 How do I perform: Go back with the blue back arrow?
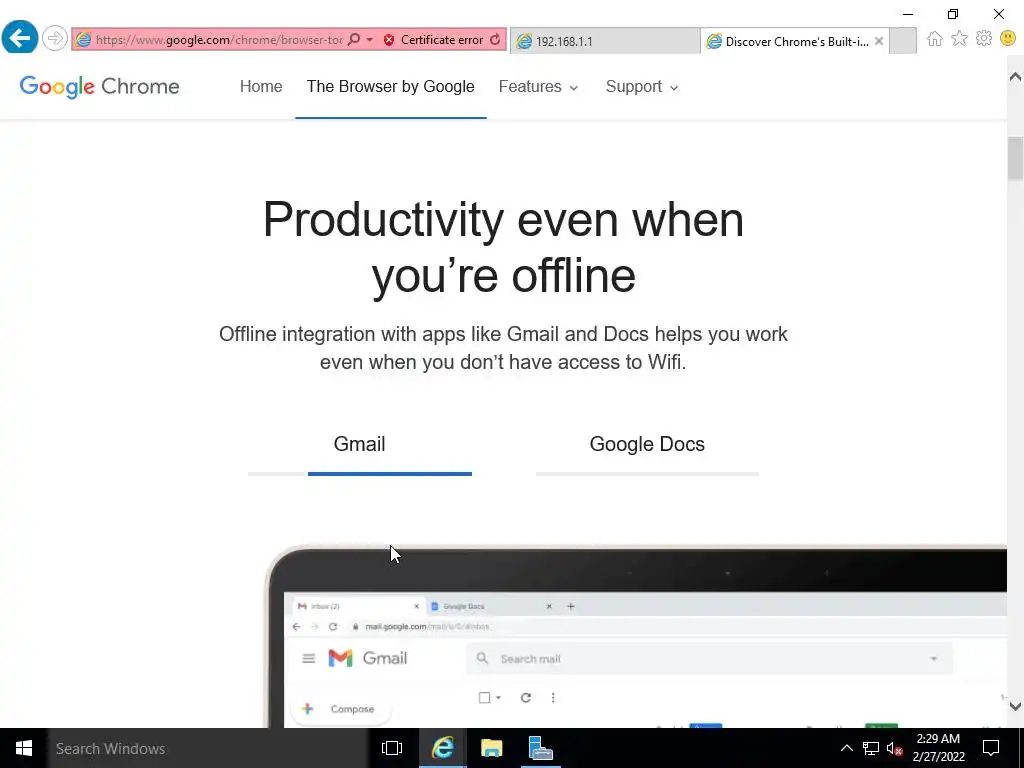20,39
